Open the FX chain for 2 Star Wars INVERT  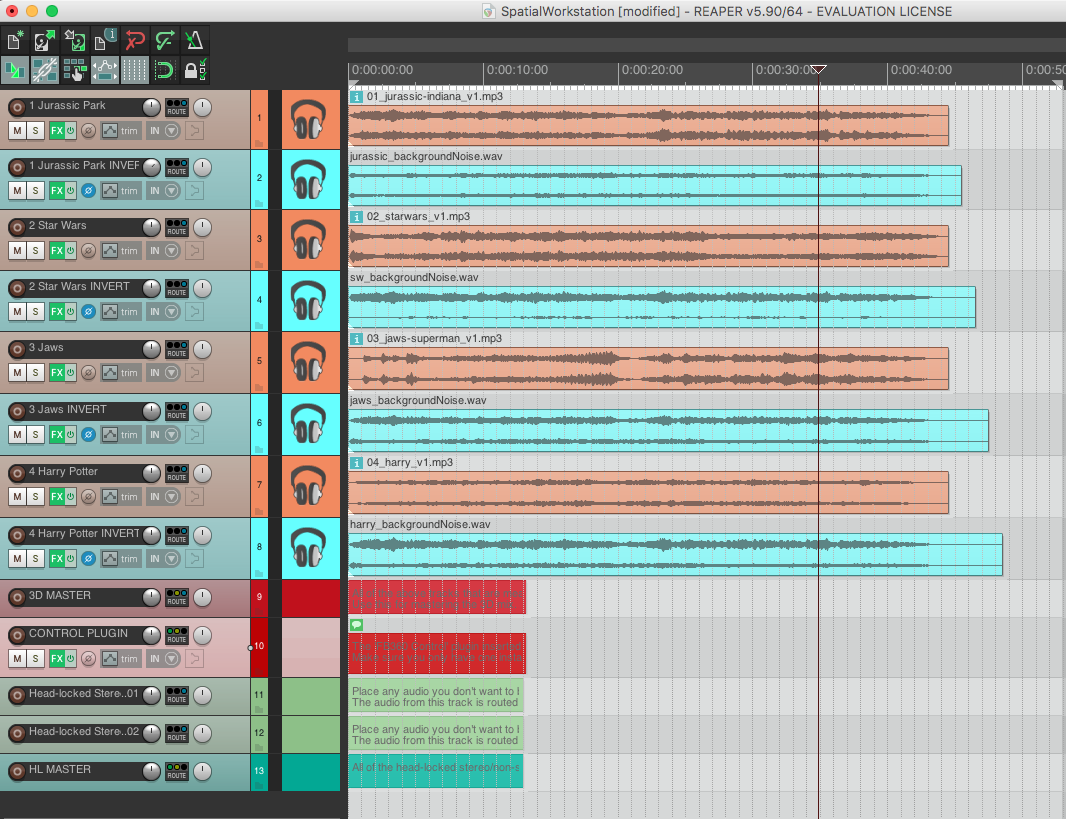(56, 311)
